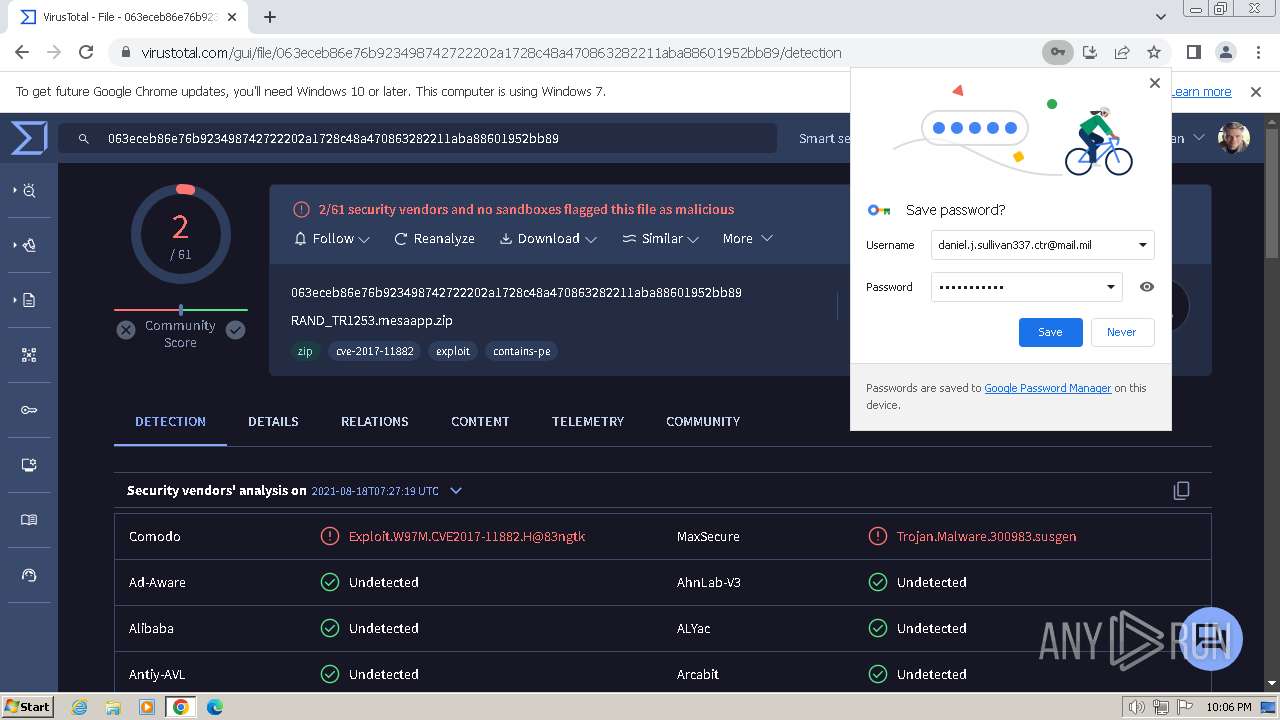Click the zip tag
This screenshot has height=720, width=1280.
pyautogui.click(x=305, y=351)
